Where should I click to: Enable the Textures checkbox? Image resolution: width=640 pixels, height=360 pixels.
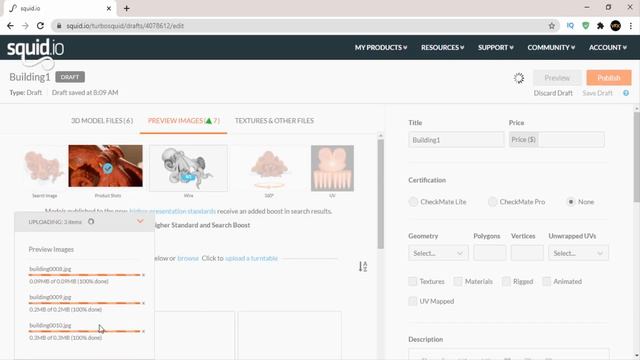coord(413,281)
